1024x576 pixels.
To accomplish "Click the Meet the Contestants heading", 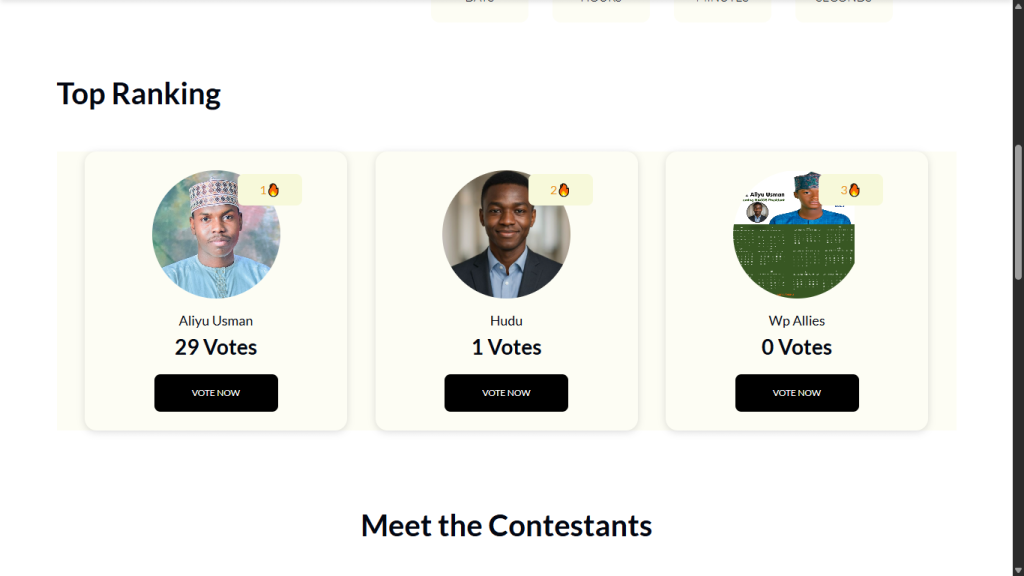I will pyautogui.click(x=506, y=526).
